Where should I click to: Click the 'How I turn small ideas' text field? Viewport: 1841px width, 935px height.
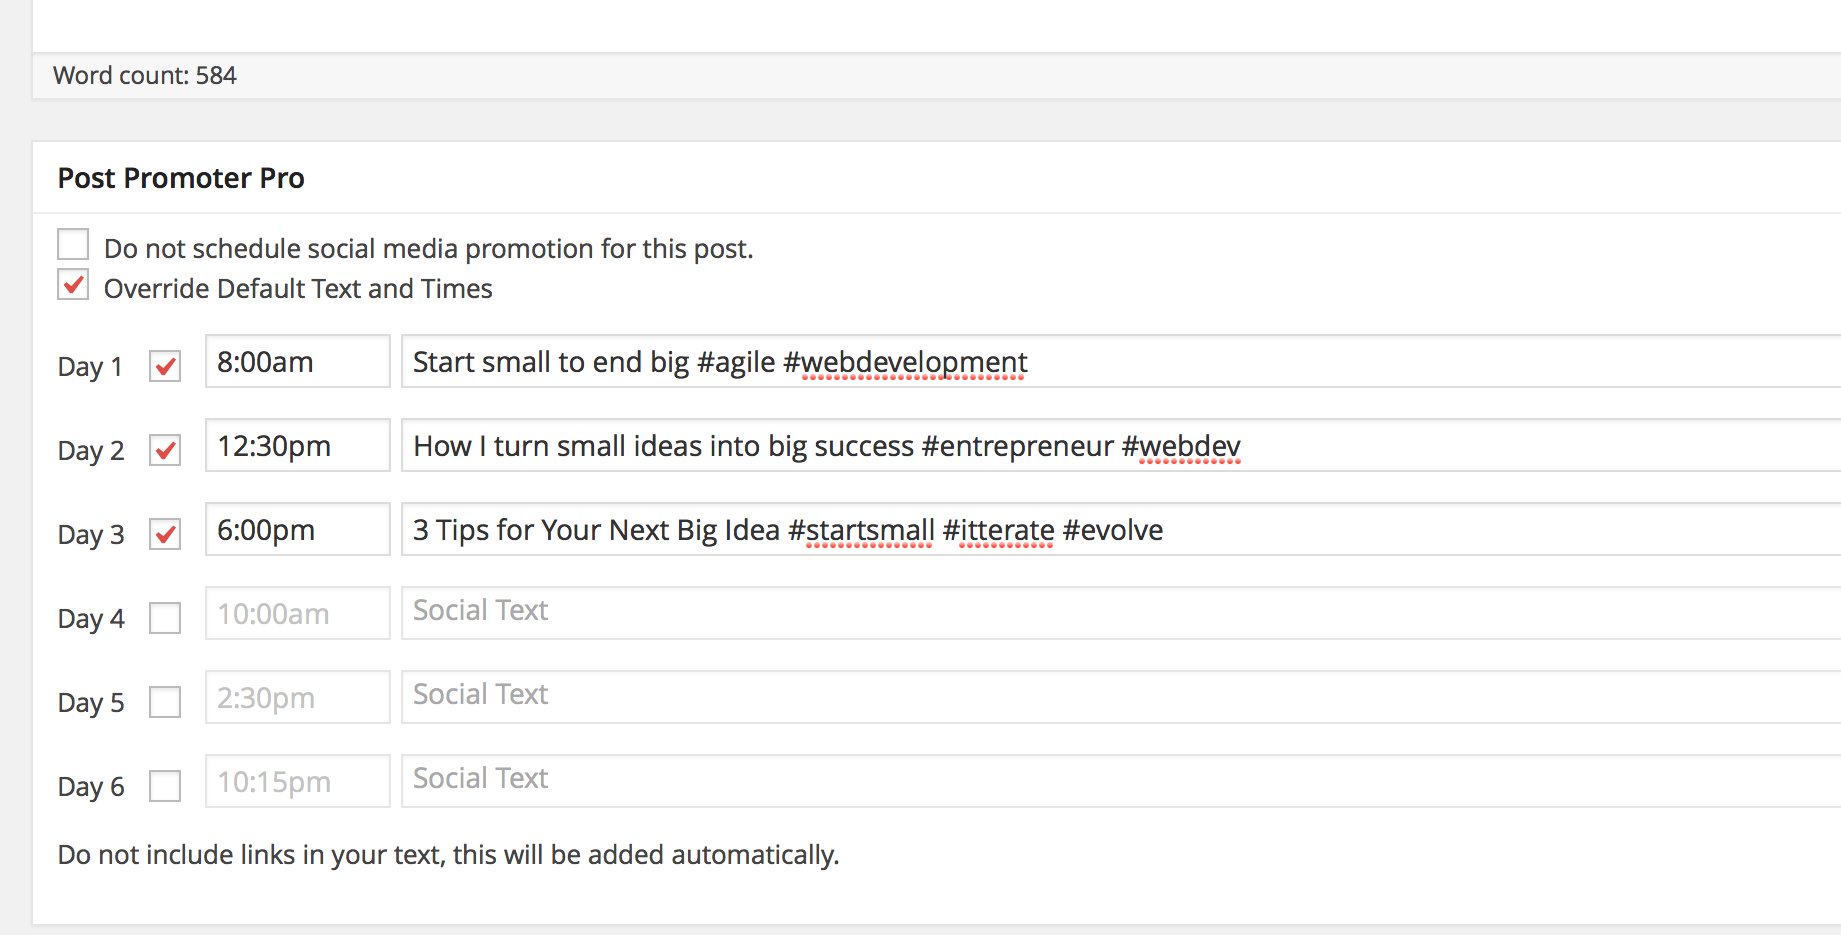tap(1121, 446)
